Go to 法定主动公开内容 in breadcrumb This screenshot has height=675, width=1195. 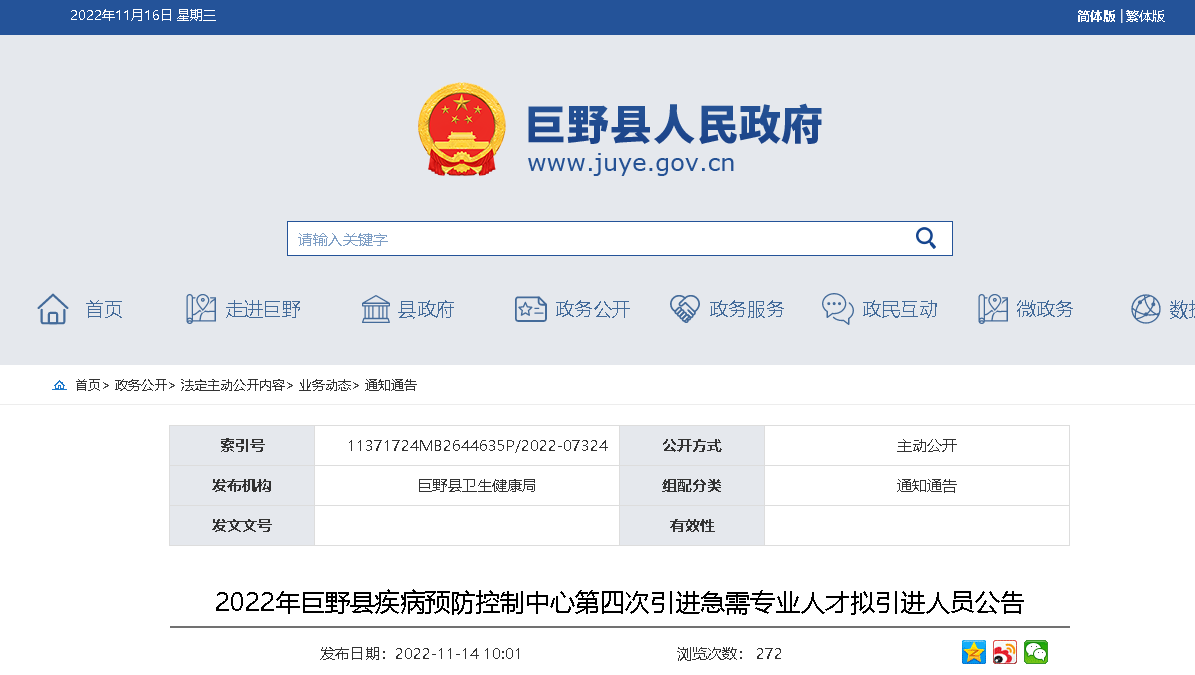pos(232,385)
